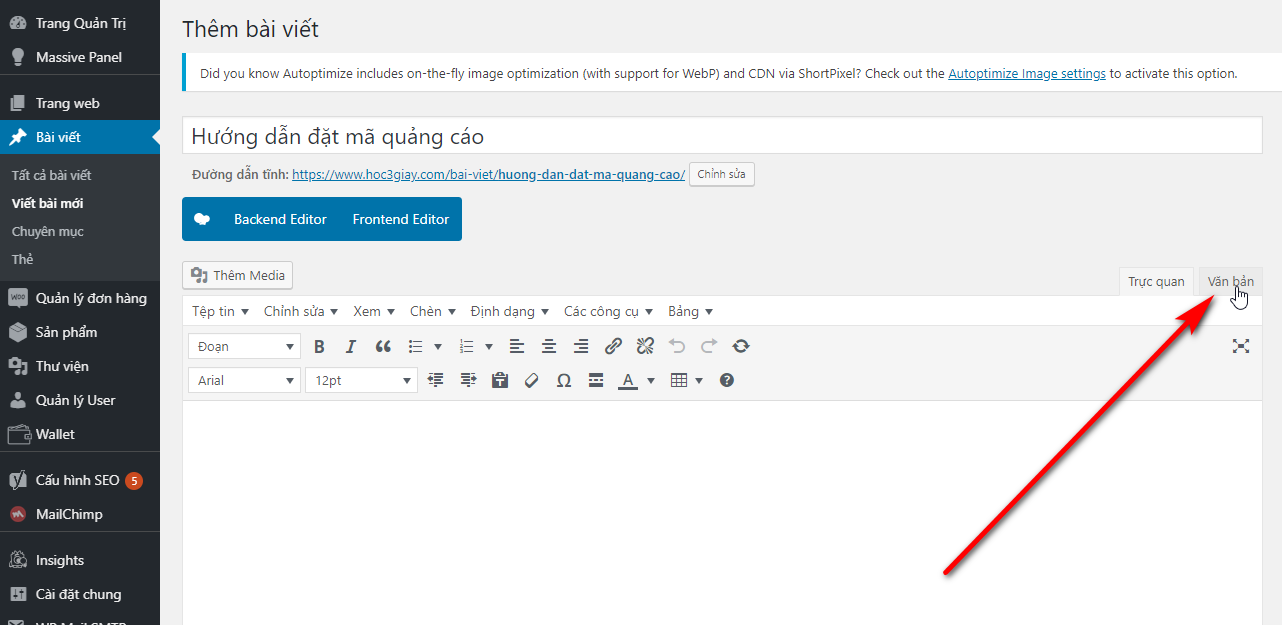Align text center in the toolbar
Image resolution: width=1282 pixels, height=625 pixels.
[549, 347]
